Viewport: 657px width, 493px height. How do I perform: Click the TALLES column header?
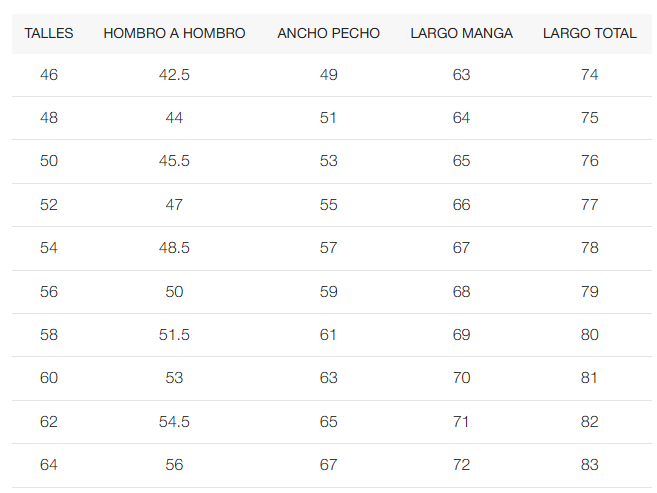pyautogui.click(x=49, y=33)
